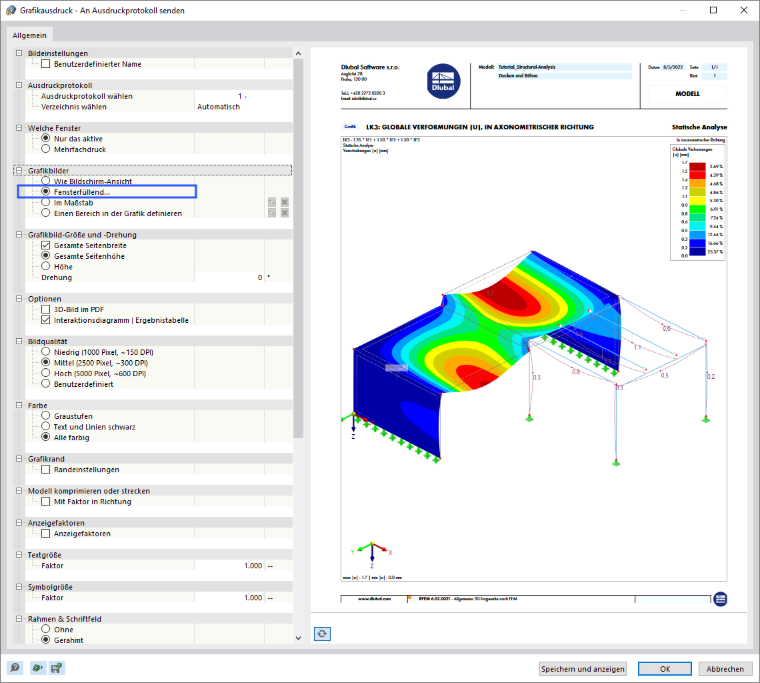Enable the 3D-Bild im PDF checkbox
This screenshot has width=760, height=683.
46,309
